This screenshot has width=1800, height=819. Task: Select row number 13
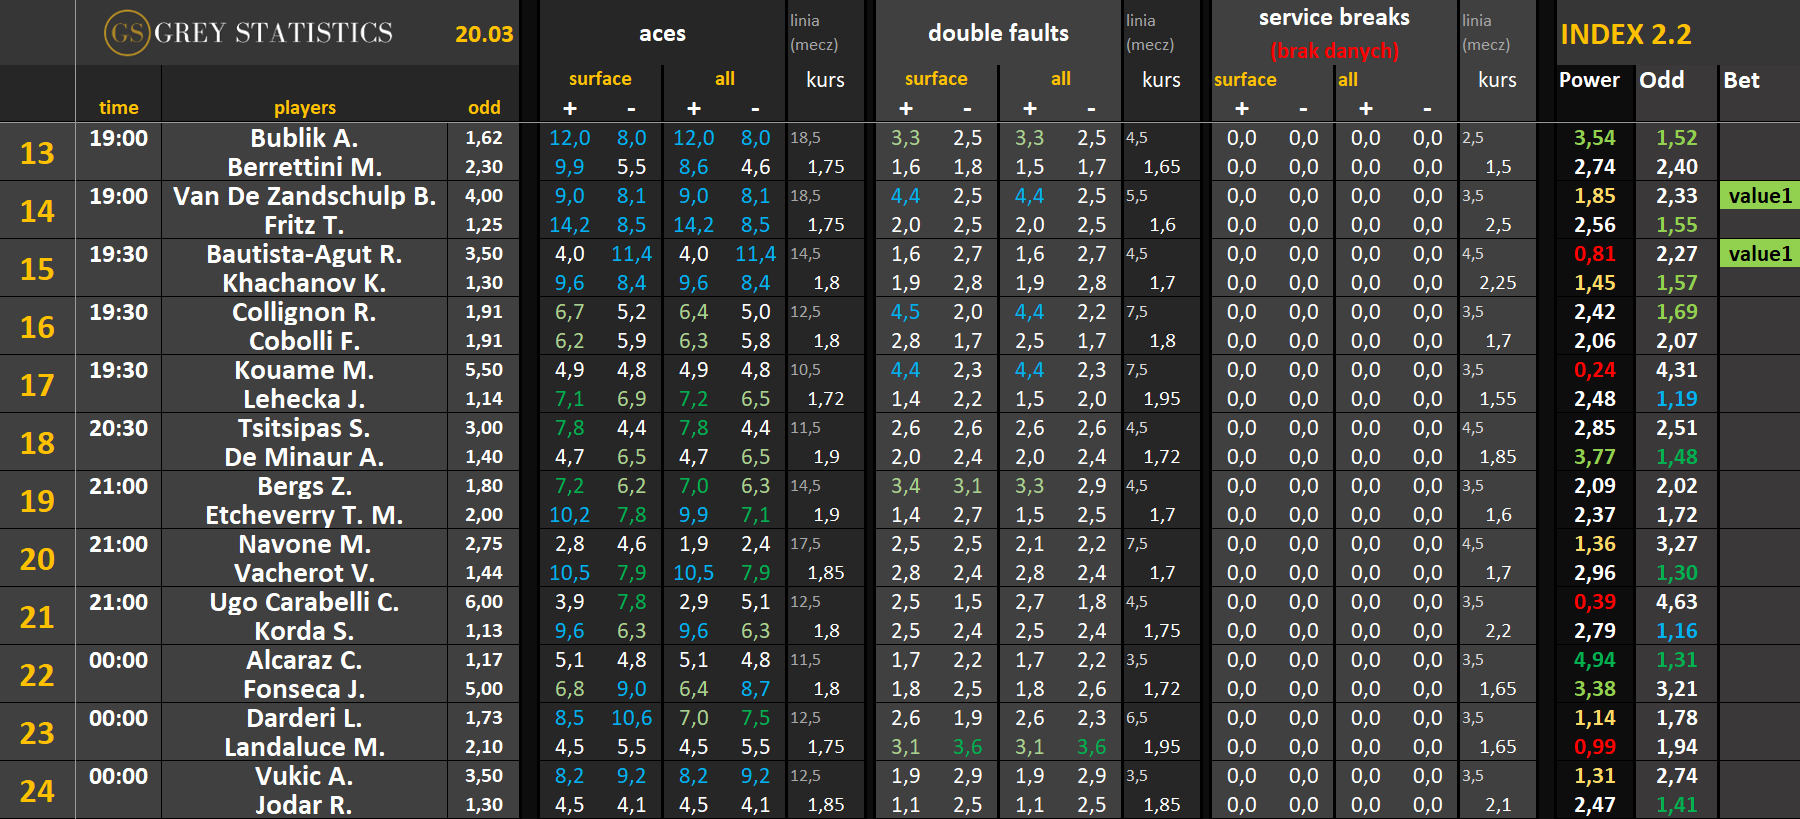37,153
